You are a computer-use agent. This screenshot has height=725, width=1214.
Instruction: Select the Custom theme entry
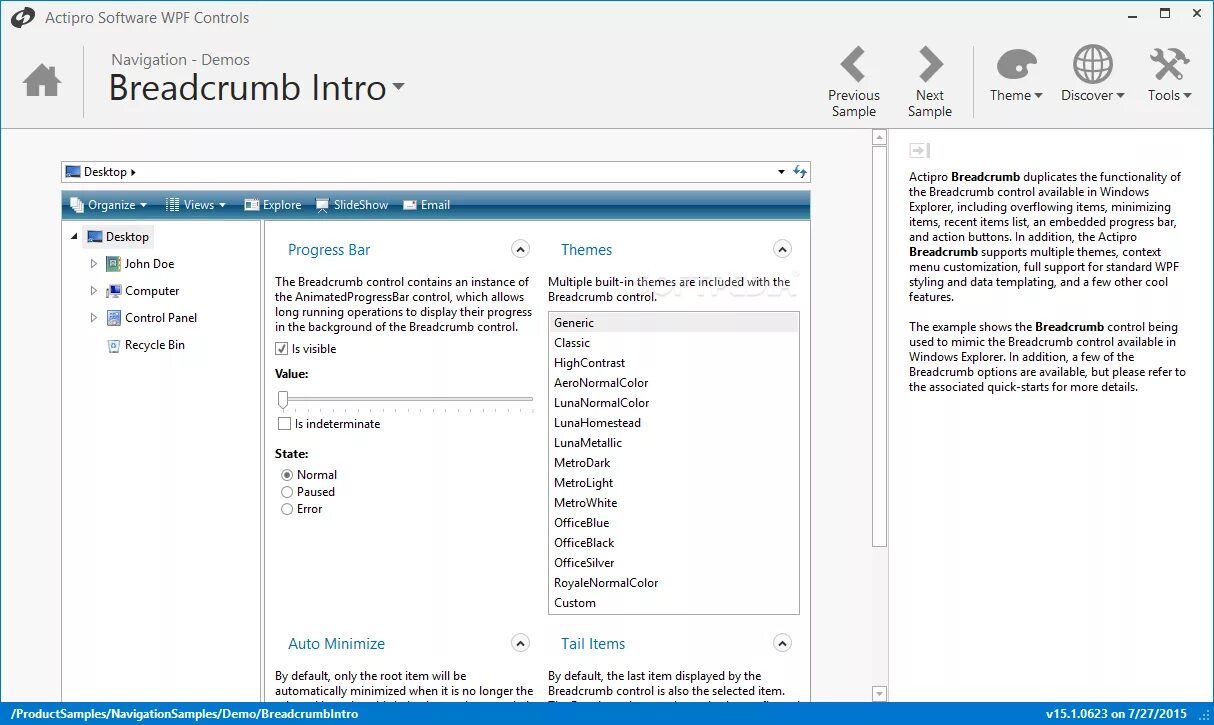[674, 603]
